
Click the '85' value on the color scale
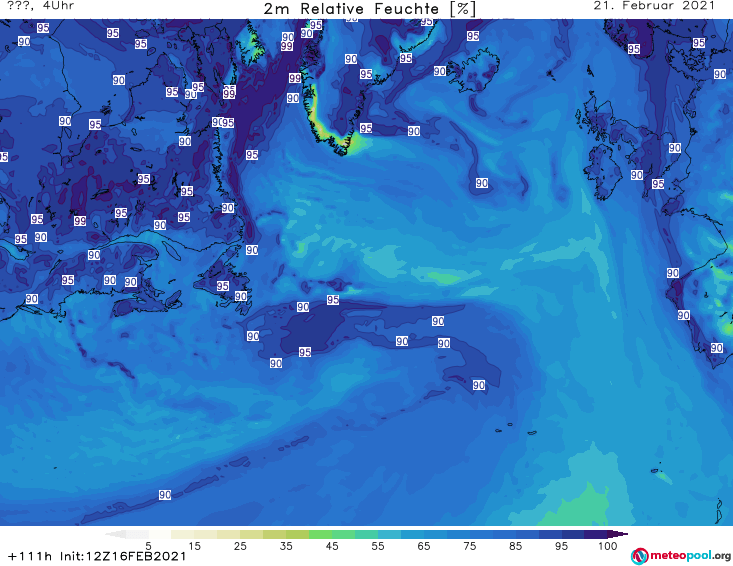coord(515,546)
